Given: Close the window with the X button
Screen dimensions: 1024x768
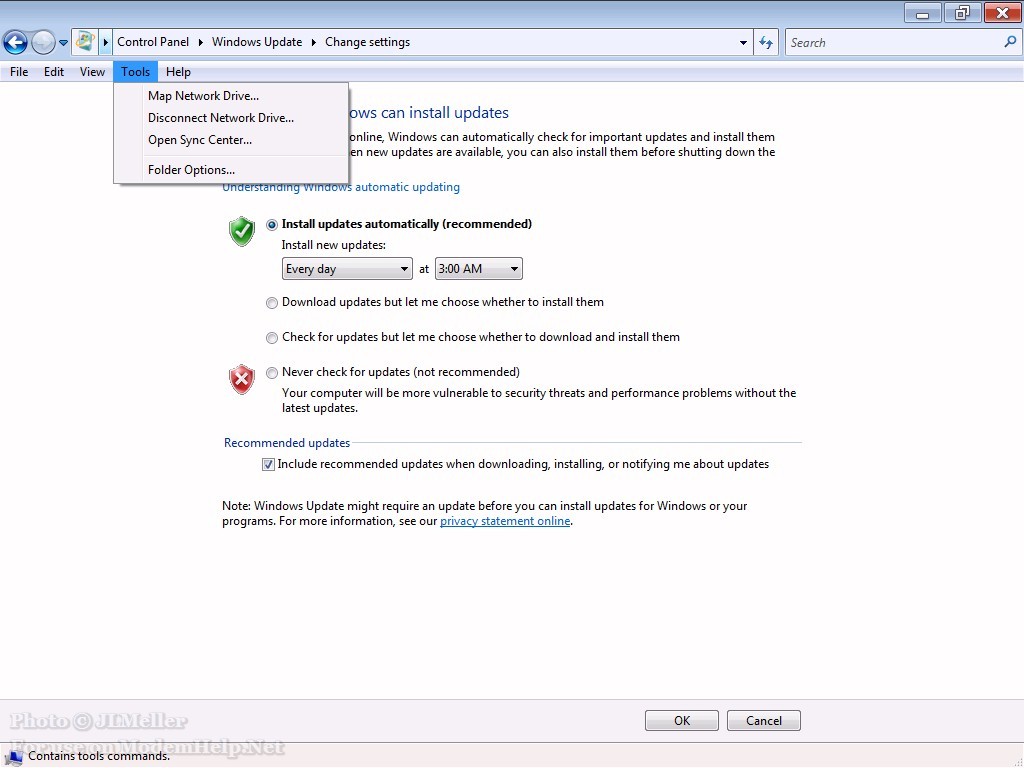Looking at the screenshot, I should coord(1002,13).
